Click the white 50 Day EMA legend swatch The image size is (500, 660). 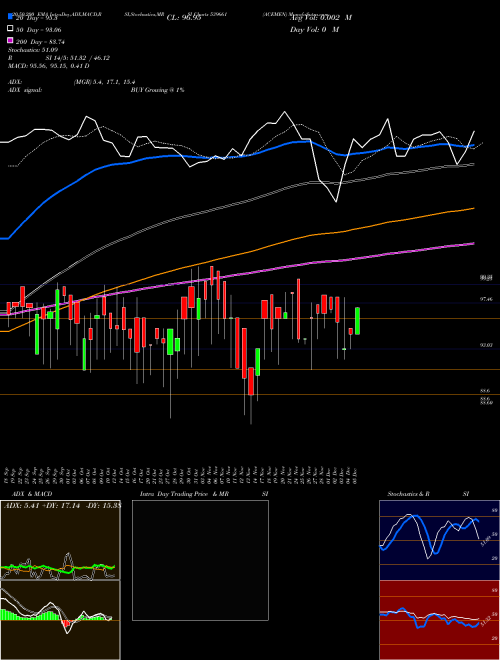(x=10, y=29)
